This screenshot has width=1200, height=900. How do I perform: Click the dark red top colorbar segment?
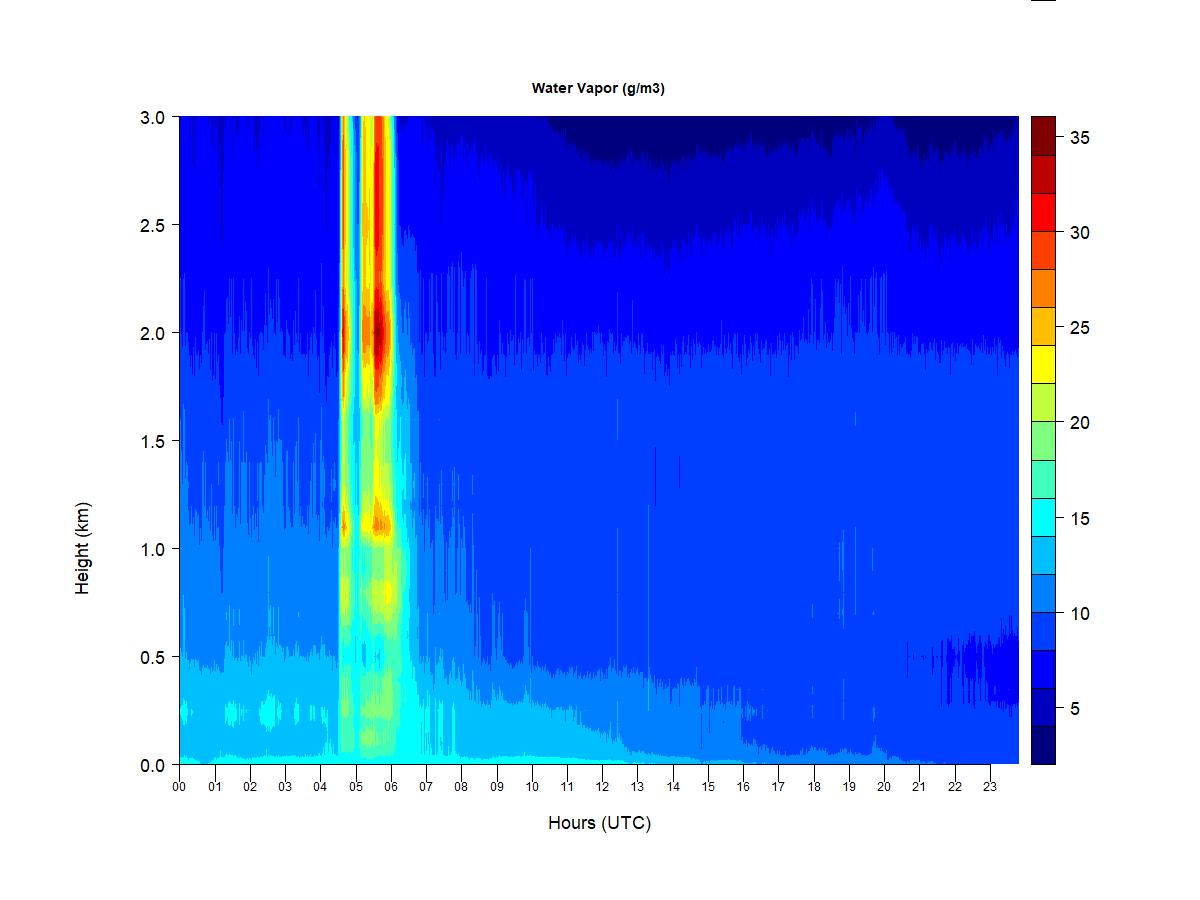click(x=1043, y=136)
